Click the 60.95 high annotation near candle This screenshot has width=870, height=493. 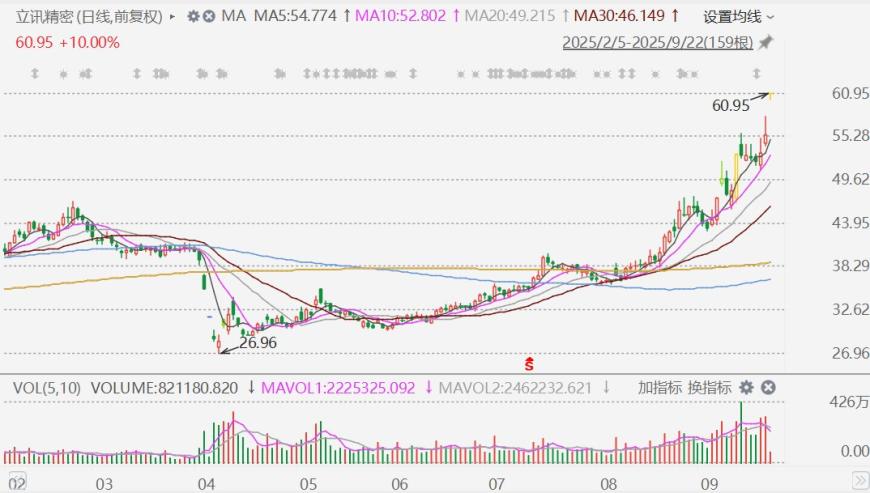coord(731,105)
